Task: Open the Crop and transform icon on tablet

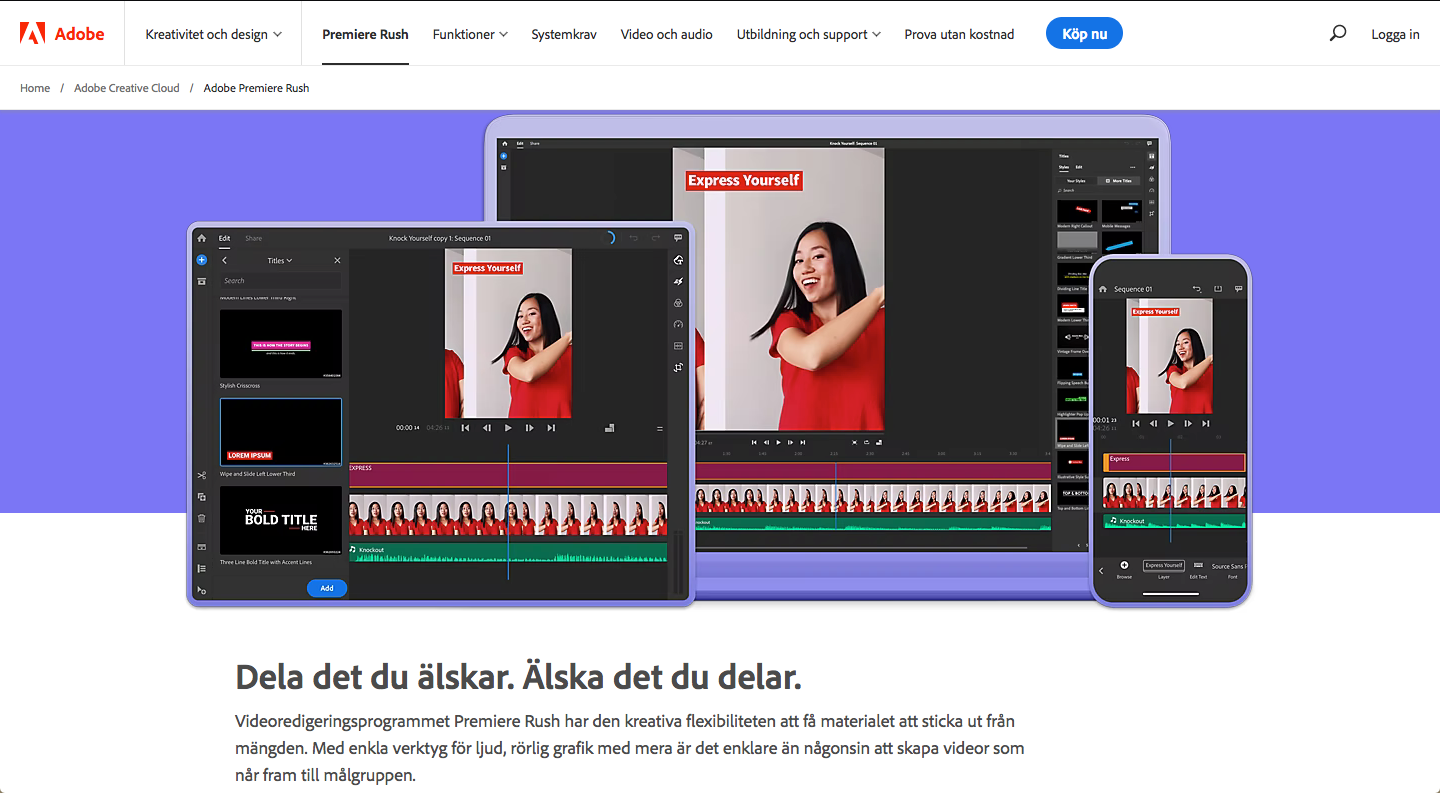Action: coord(678,367)
